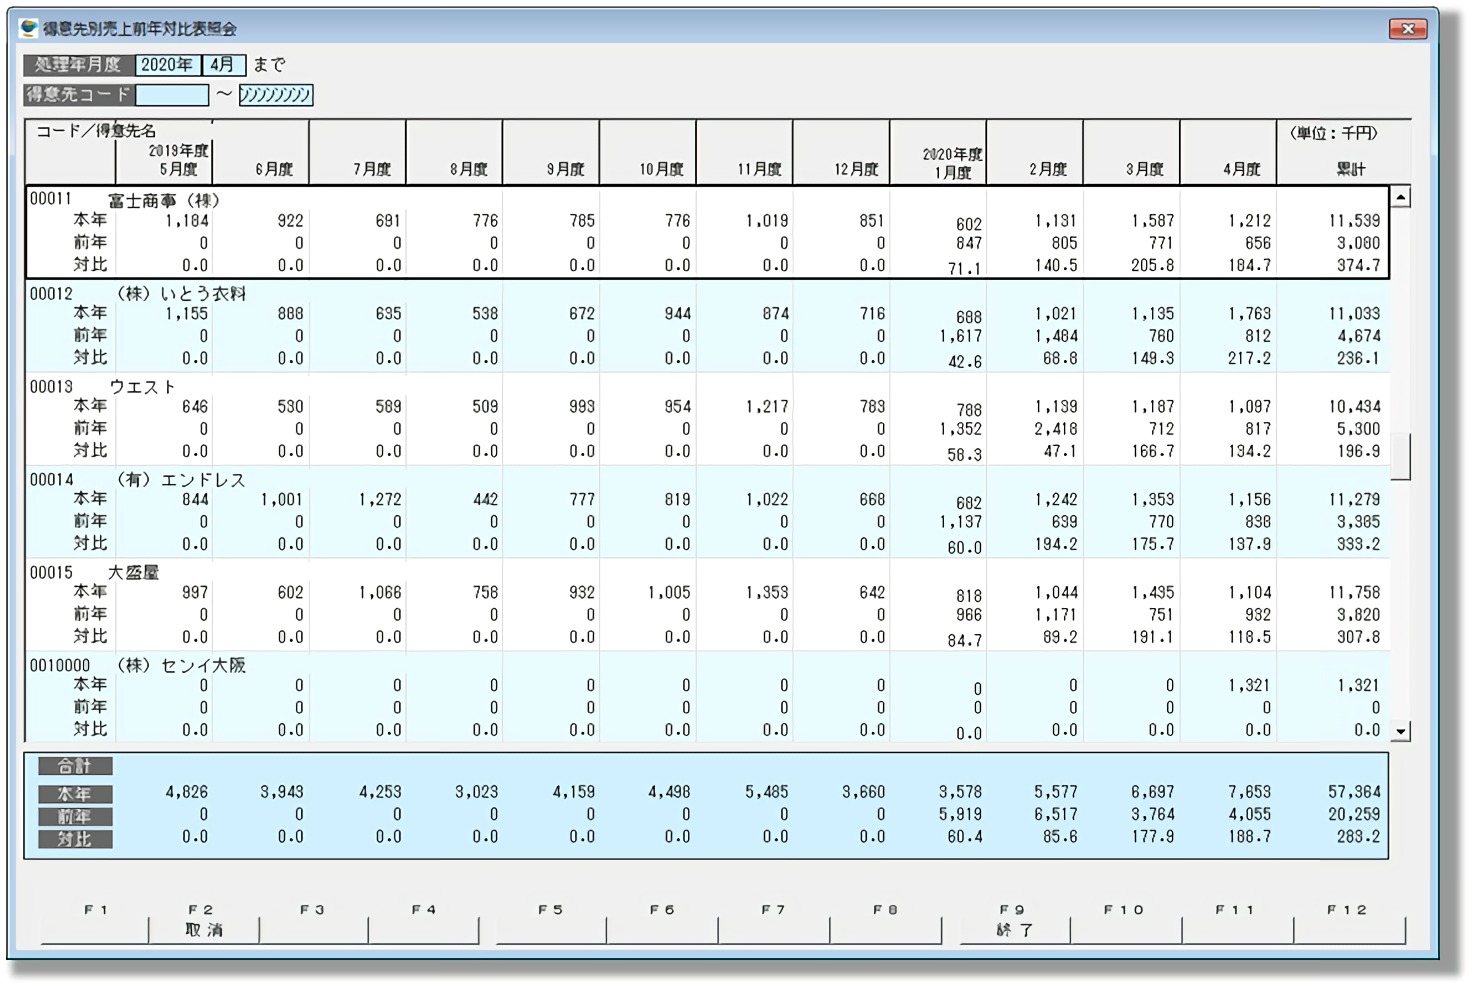
Task: Click the 合計 label in totals panel
Action: [75, 766]
